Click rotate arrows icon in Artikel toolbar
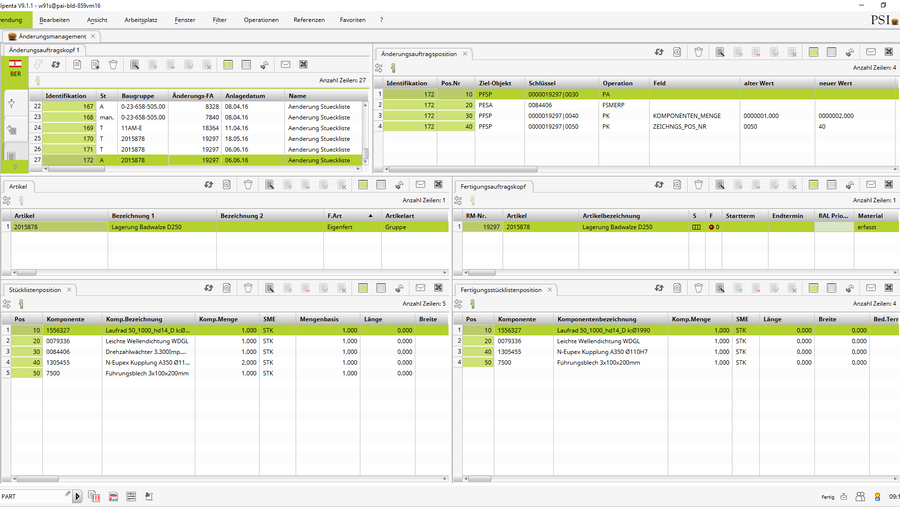The width and height of the screenshot is (900, 507). click(399, 185)
